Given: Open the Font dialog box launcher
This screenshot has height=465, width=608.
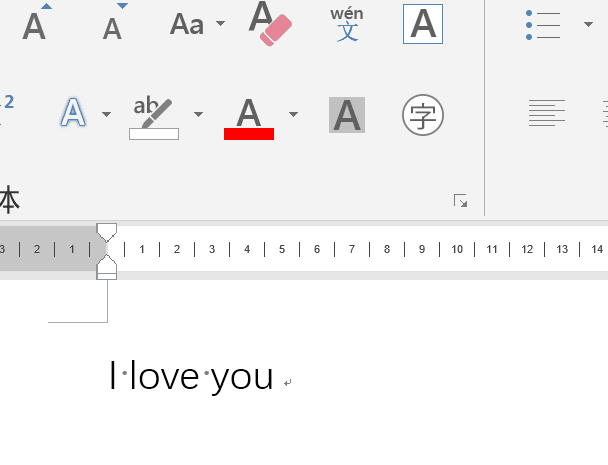Looking at the screenshot, I should pos(461,201).
